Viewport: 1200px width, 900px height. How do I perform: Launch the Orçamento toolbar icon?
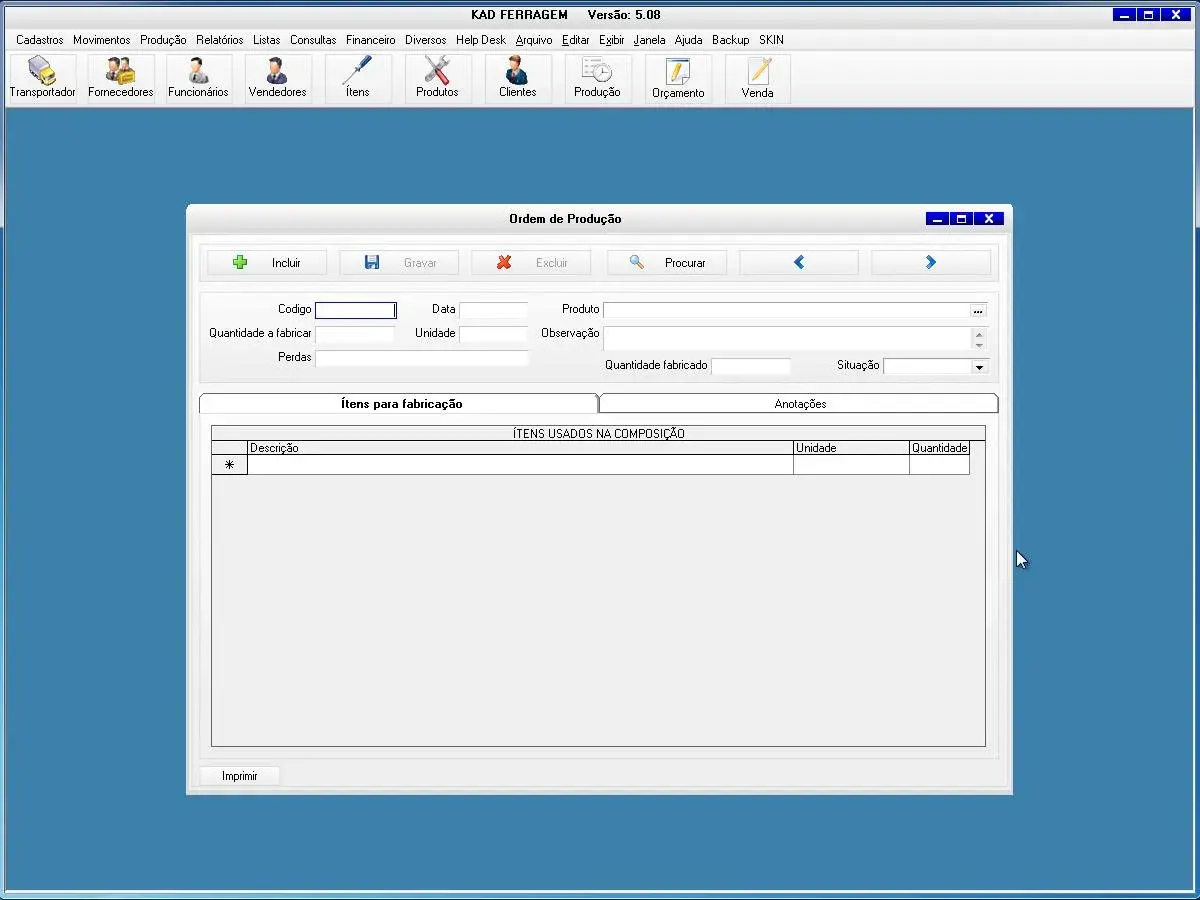678,78
